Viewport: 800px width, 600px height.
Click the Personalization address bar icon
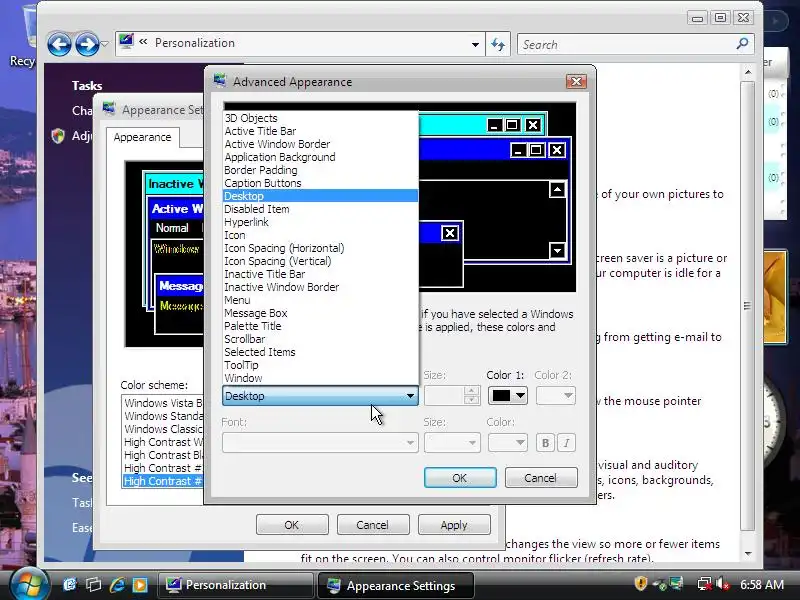[x=126, y=42]
